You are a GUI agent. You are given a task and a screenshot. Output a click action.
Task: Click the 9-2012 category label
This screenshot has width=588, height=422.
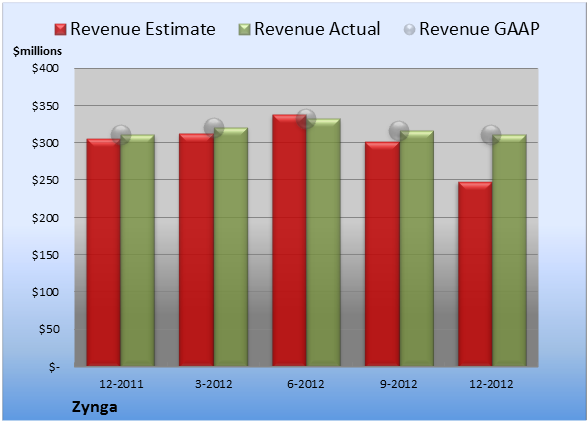[398, 384]
